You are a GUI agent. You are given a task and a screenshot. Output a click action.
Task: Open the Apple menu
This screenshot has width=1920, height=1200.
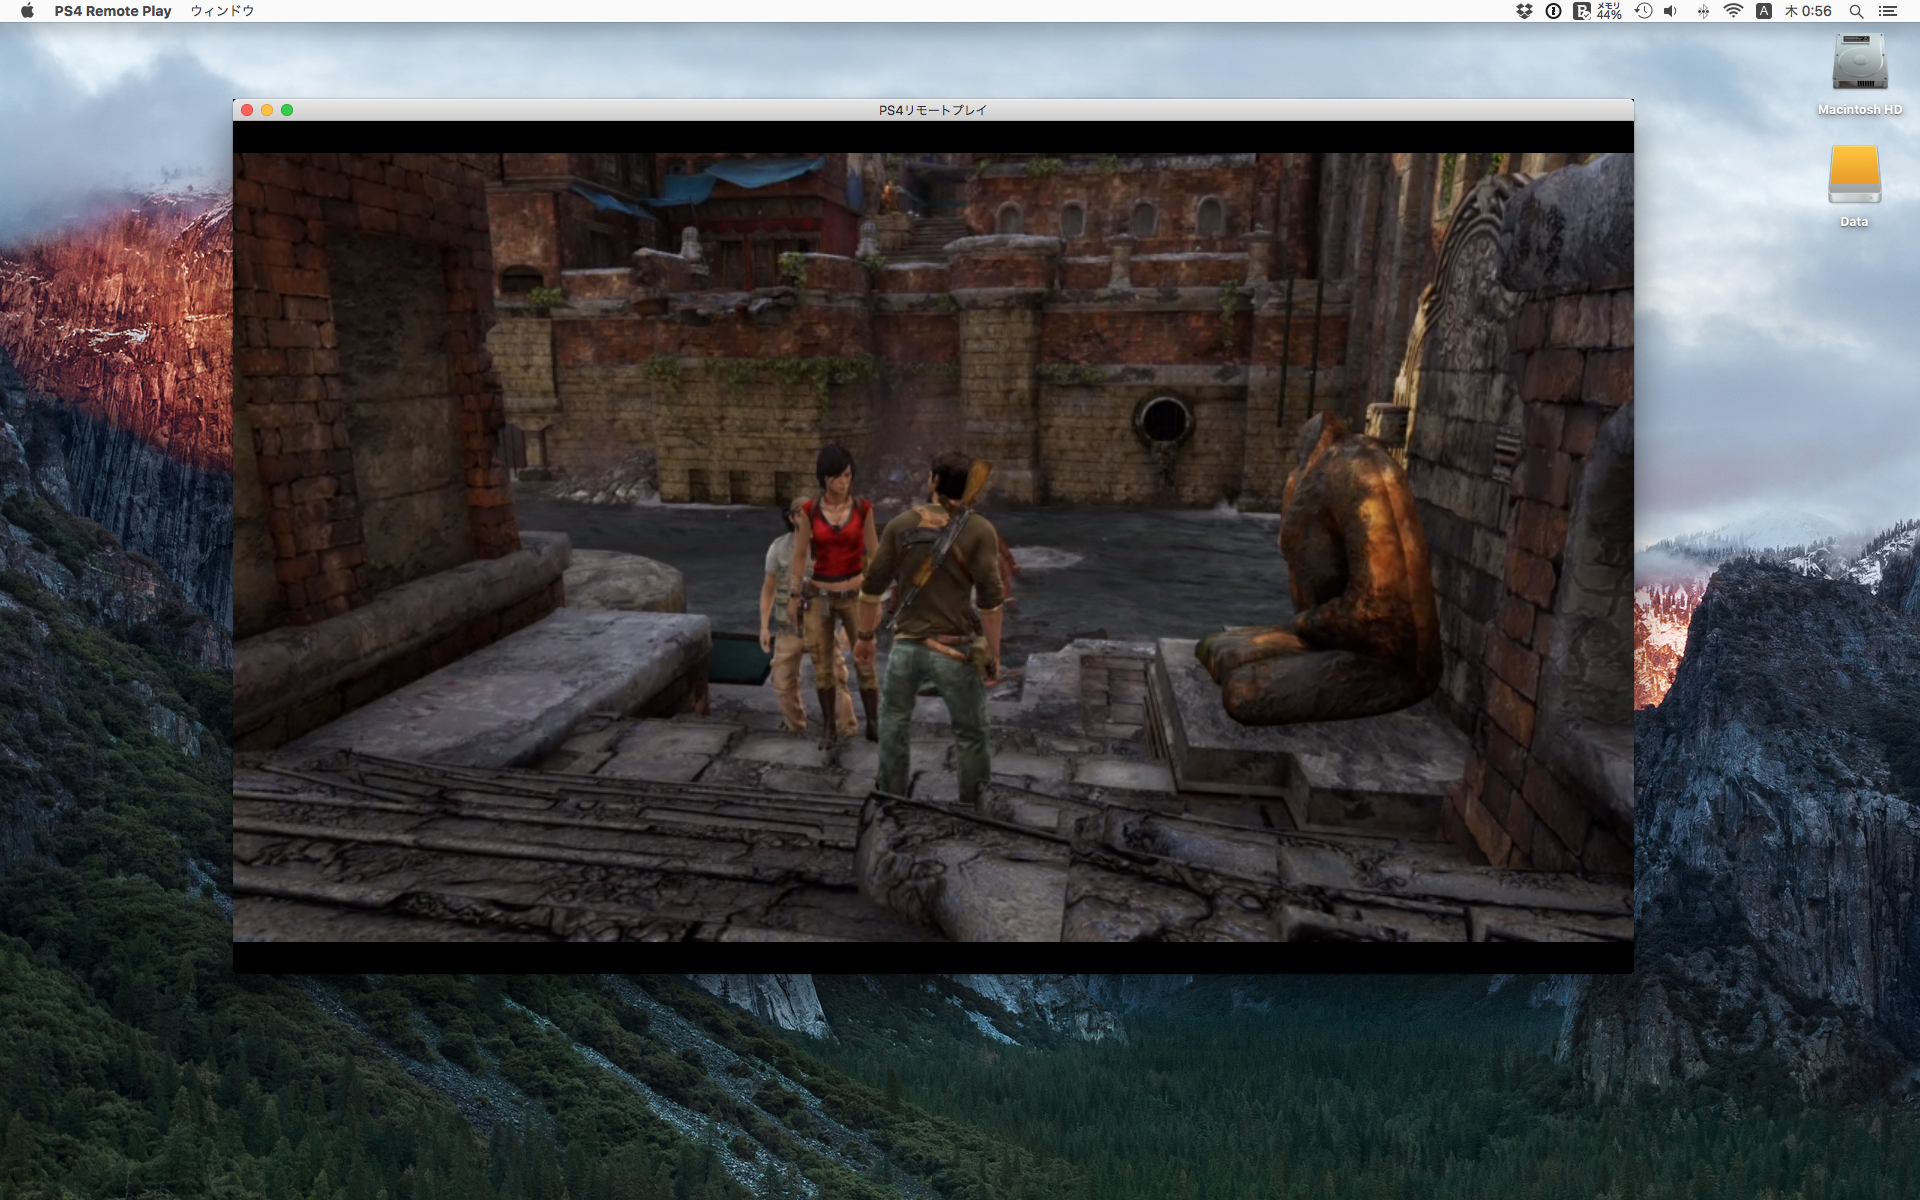point(27,11)
